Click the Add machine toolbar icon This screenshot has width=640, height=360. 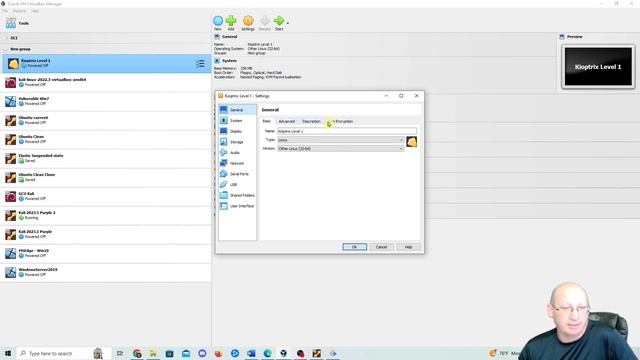tap(231, 21)
